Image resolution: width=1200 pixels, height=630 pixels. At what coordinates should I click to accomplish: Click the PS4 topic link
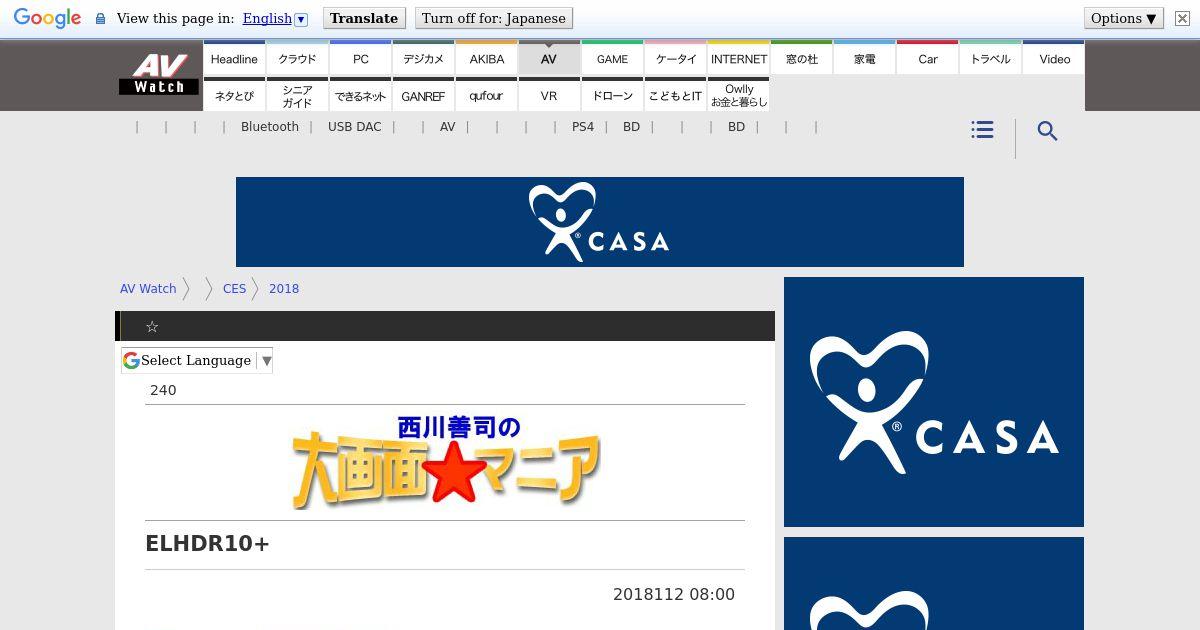coord(583,127)
